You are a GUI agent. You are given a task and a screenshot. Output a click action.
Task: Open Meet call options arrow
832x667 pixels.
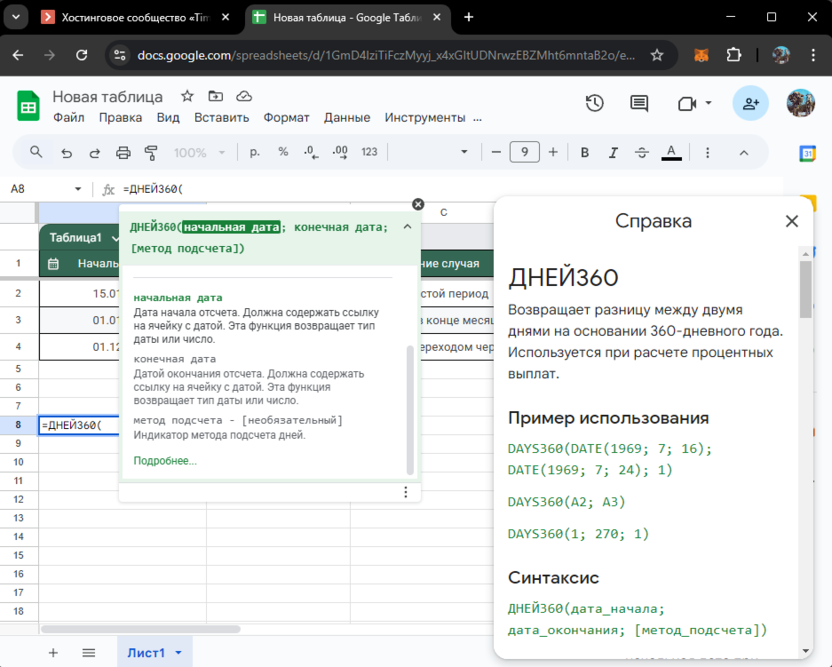tap(708, 103)
